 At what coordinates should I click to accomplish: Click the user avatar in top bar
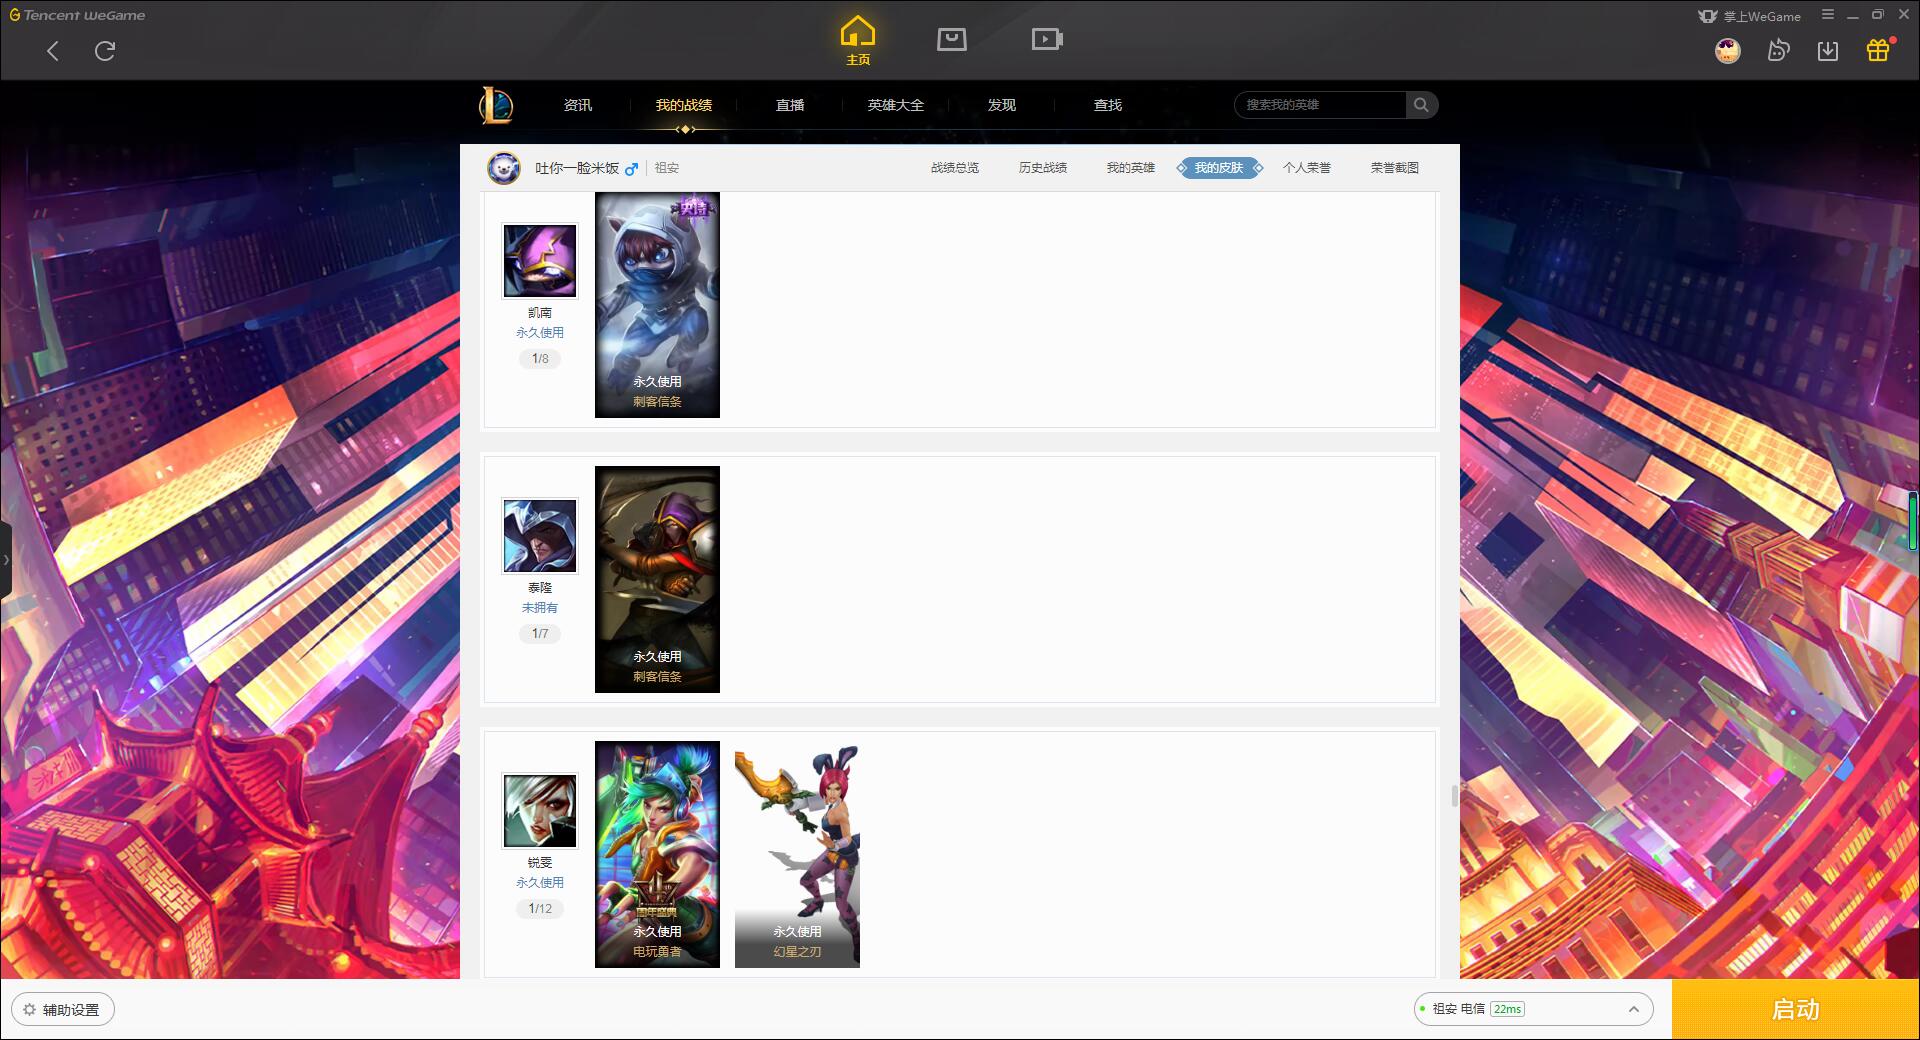point(1728,51)
